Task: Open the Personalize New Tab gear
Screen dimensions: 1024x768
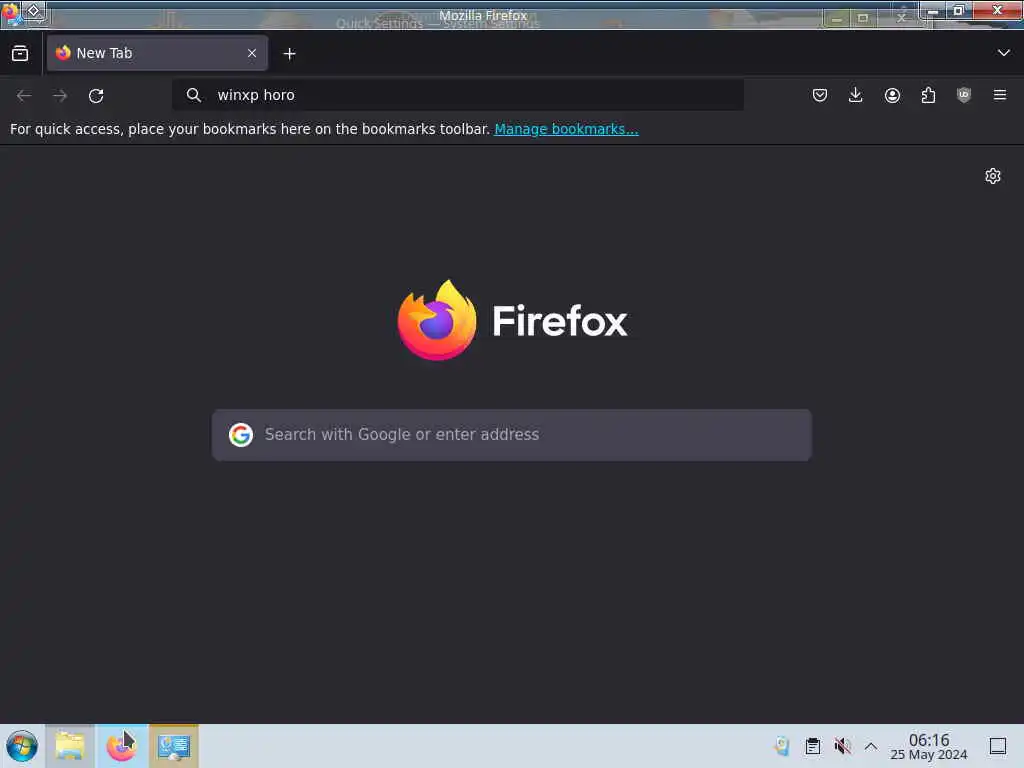Action: click(x=993, y=176)
